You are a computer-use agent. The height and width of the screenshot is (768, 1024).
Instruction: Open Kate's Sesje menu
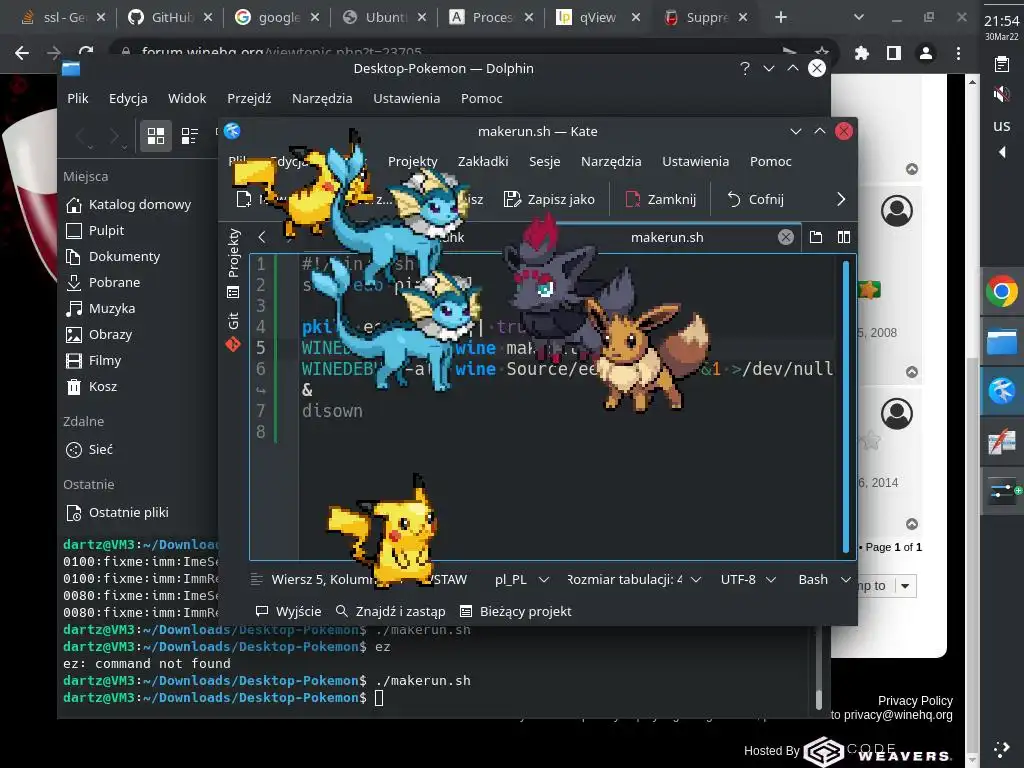click(544, 161)
